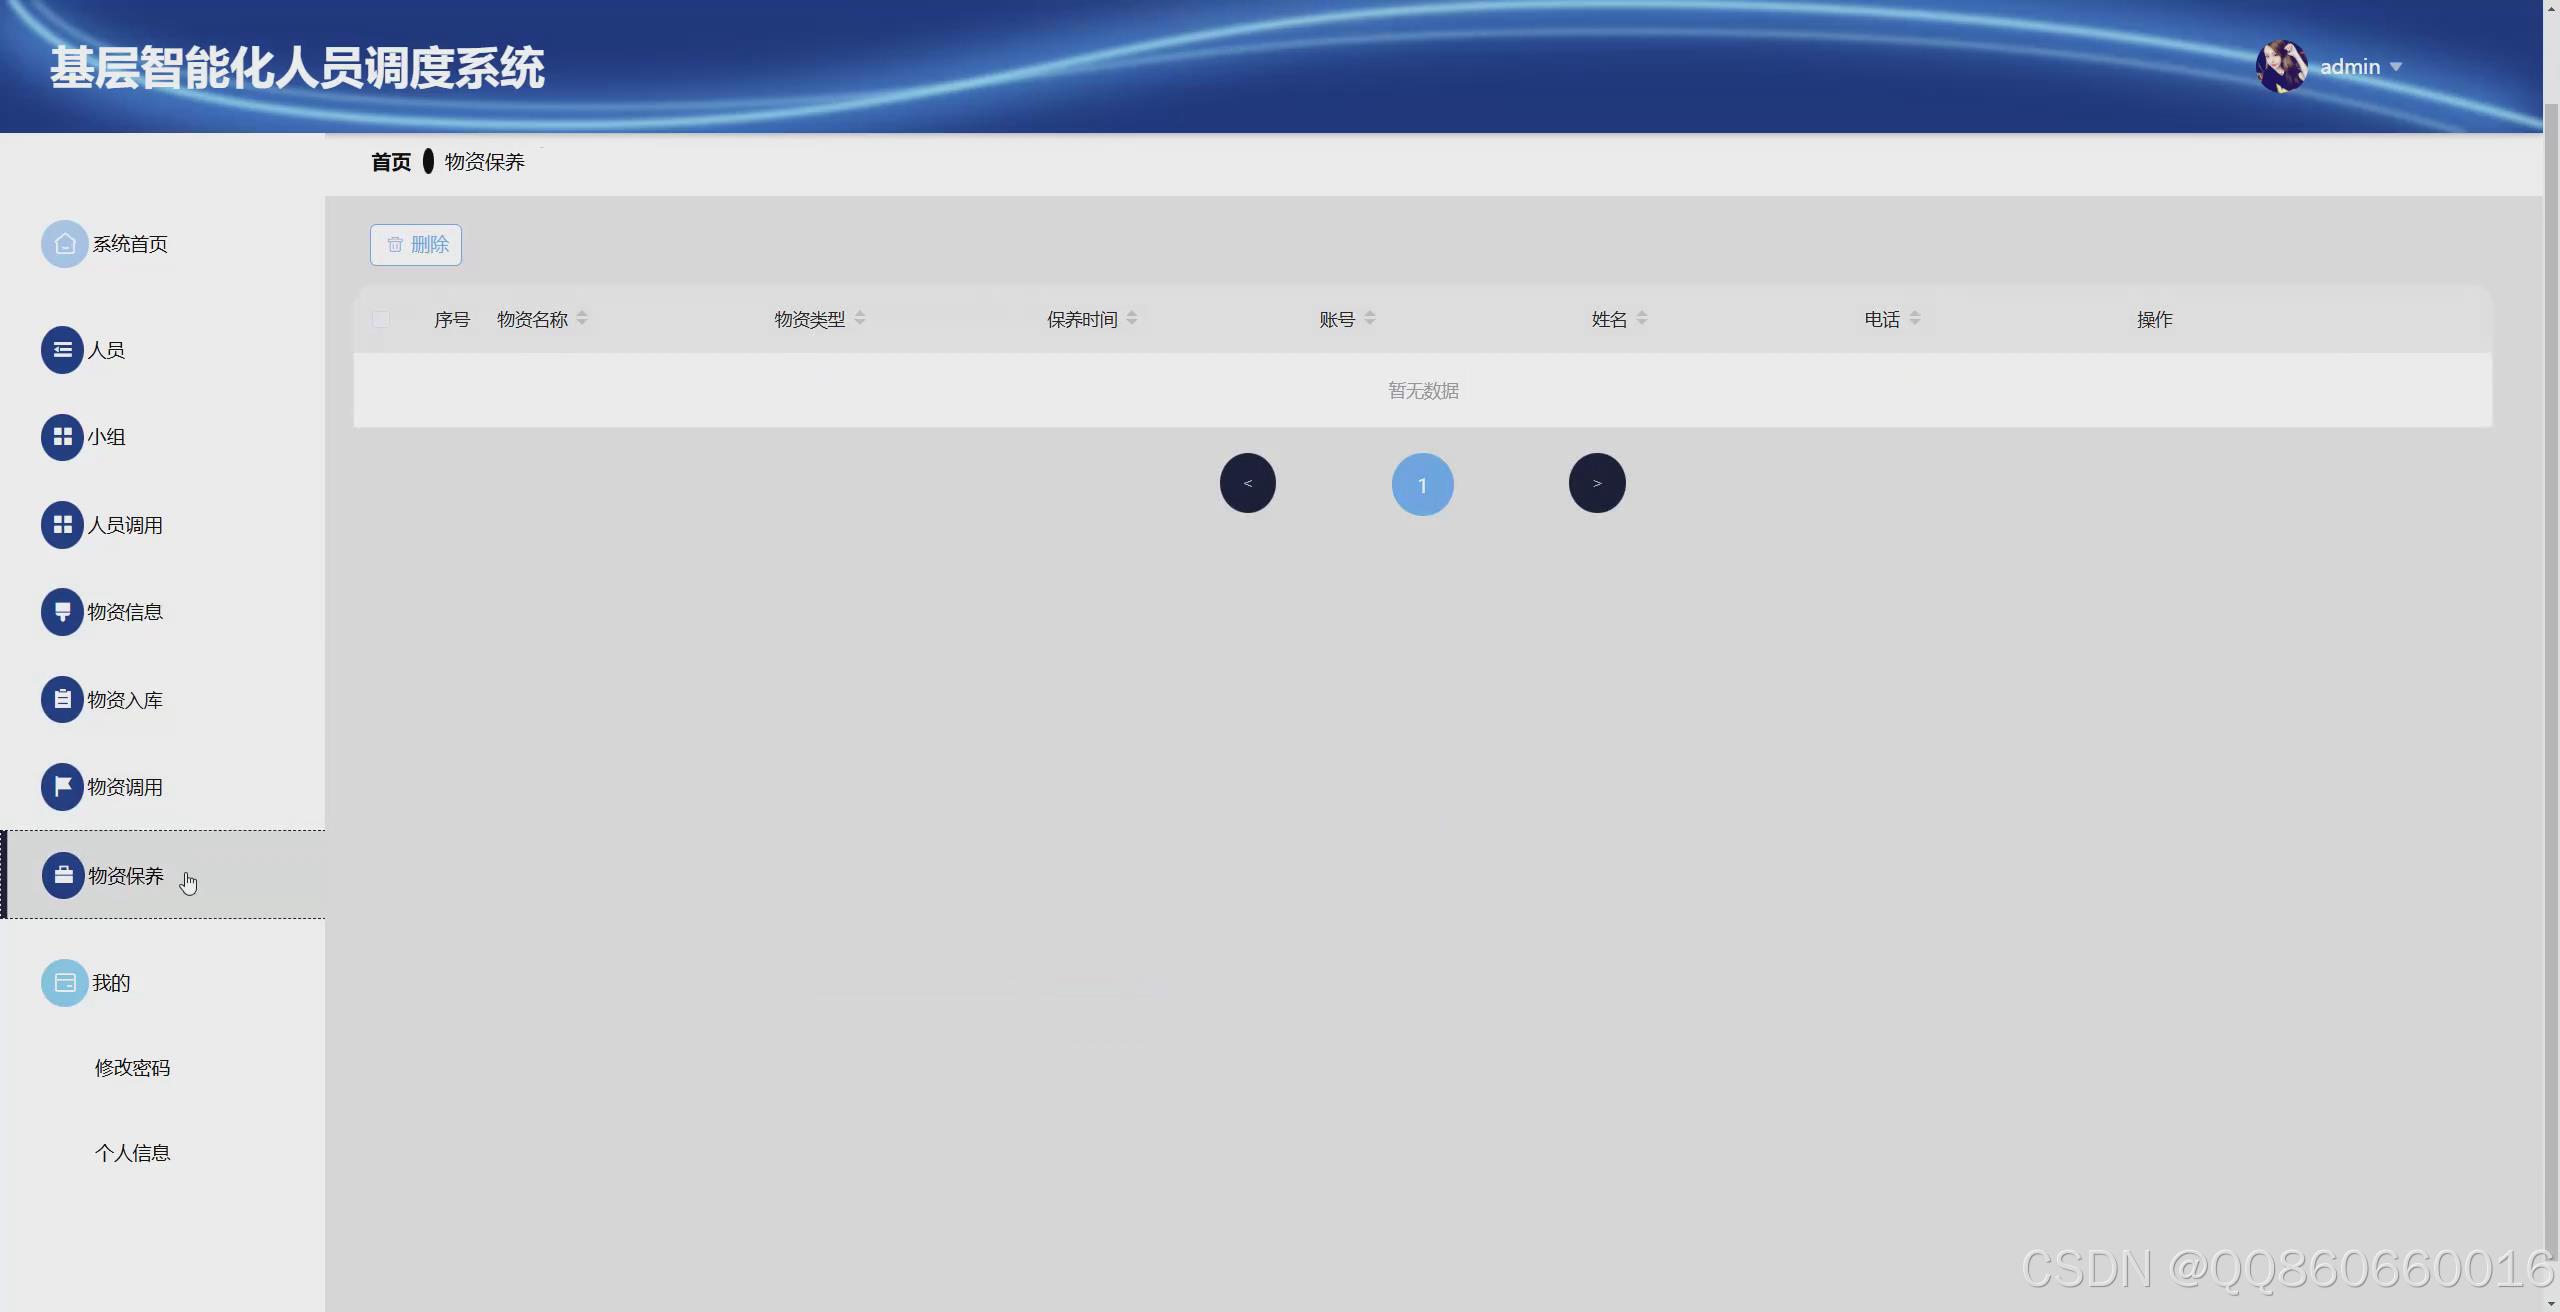Click the 操作 column header
2560x1312 pixels.
[2155, 319]
